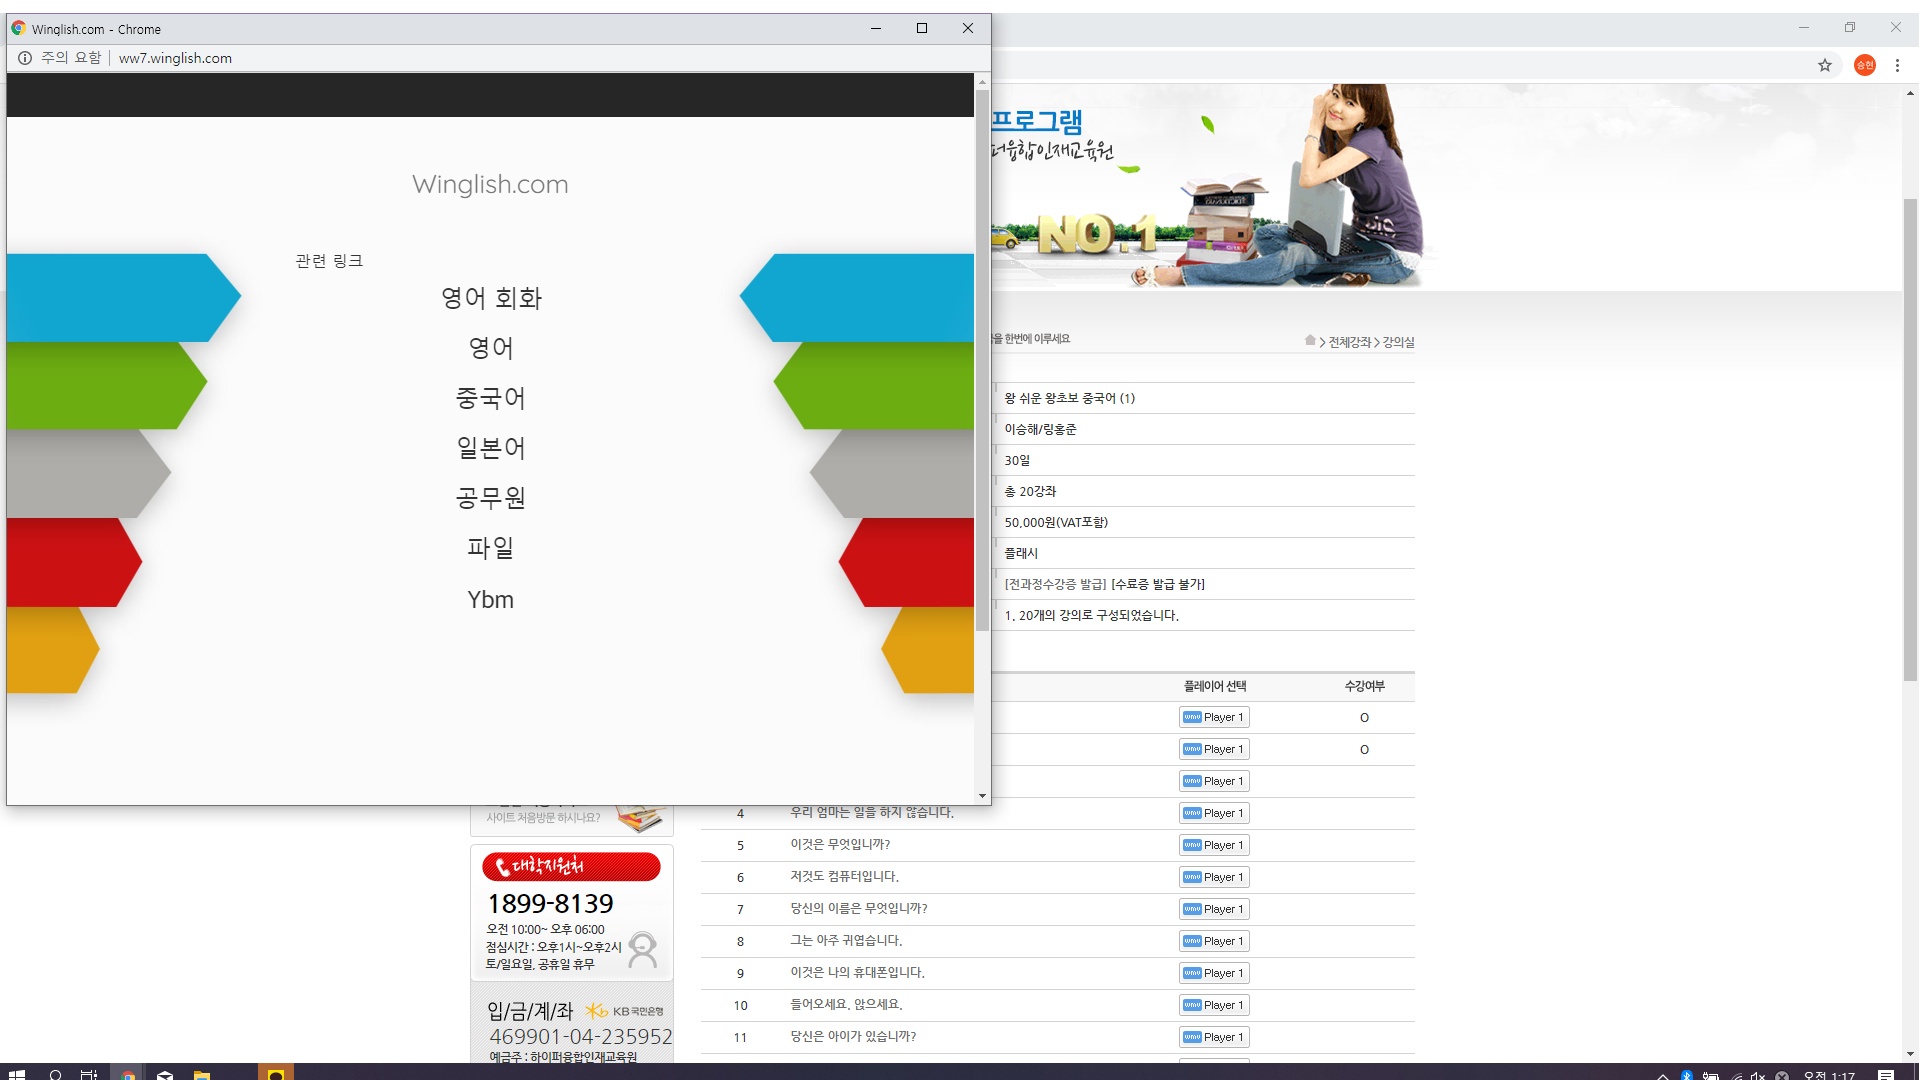Click the 1899-8139 phone number
This screenshot has width=1920, height=1080.
pos(550,903)
